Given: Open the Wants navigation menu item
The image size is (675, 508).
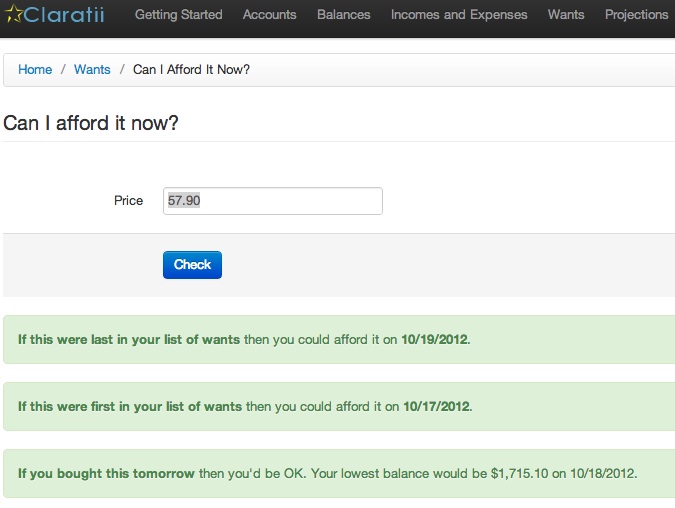Looking at the screenshot, I should (566, 15).
